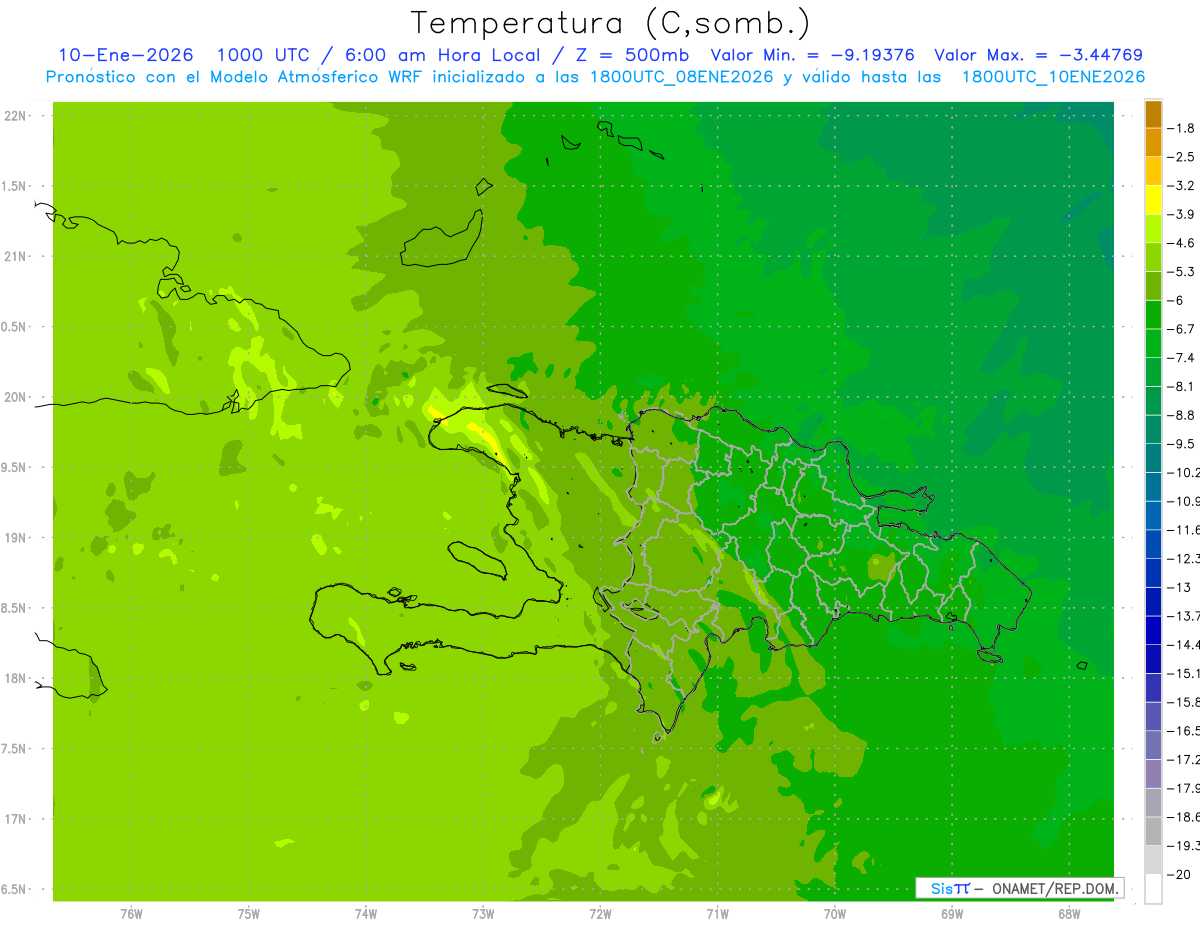
Task: Select the date text '10-Ene-2026'
Action: click(125, 55)
